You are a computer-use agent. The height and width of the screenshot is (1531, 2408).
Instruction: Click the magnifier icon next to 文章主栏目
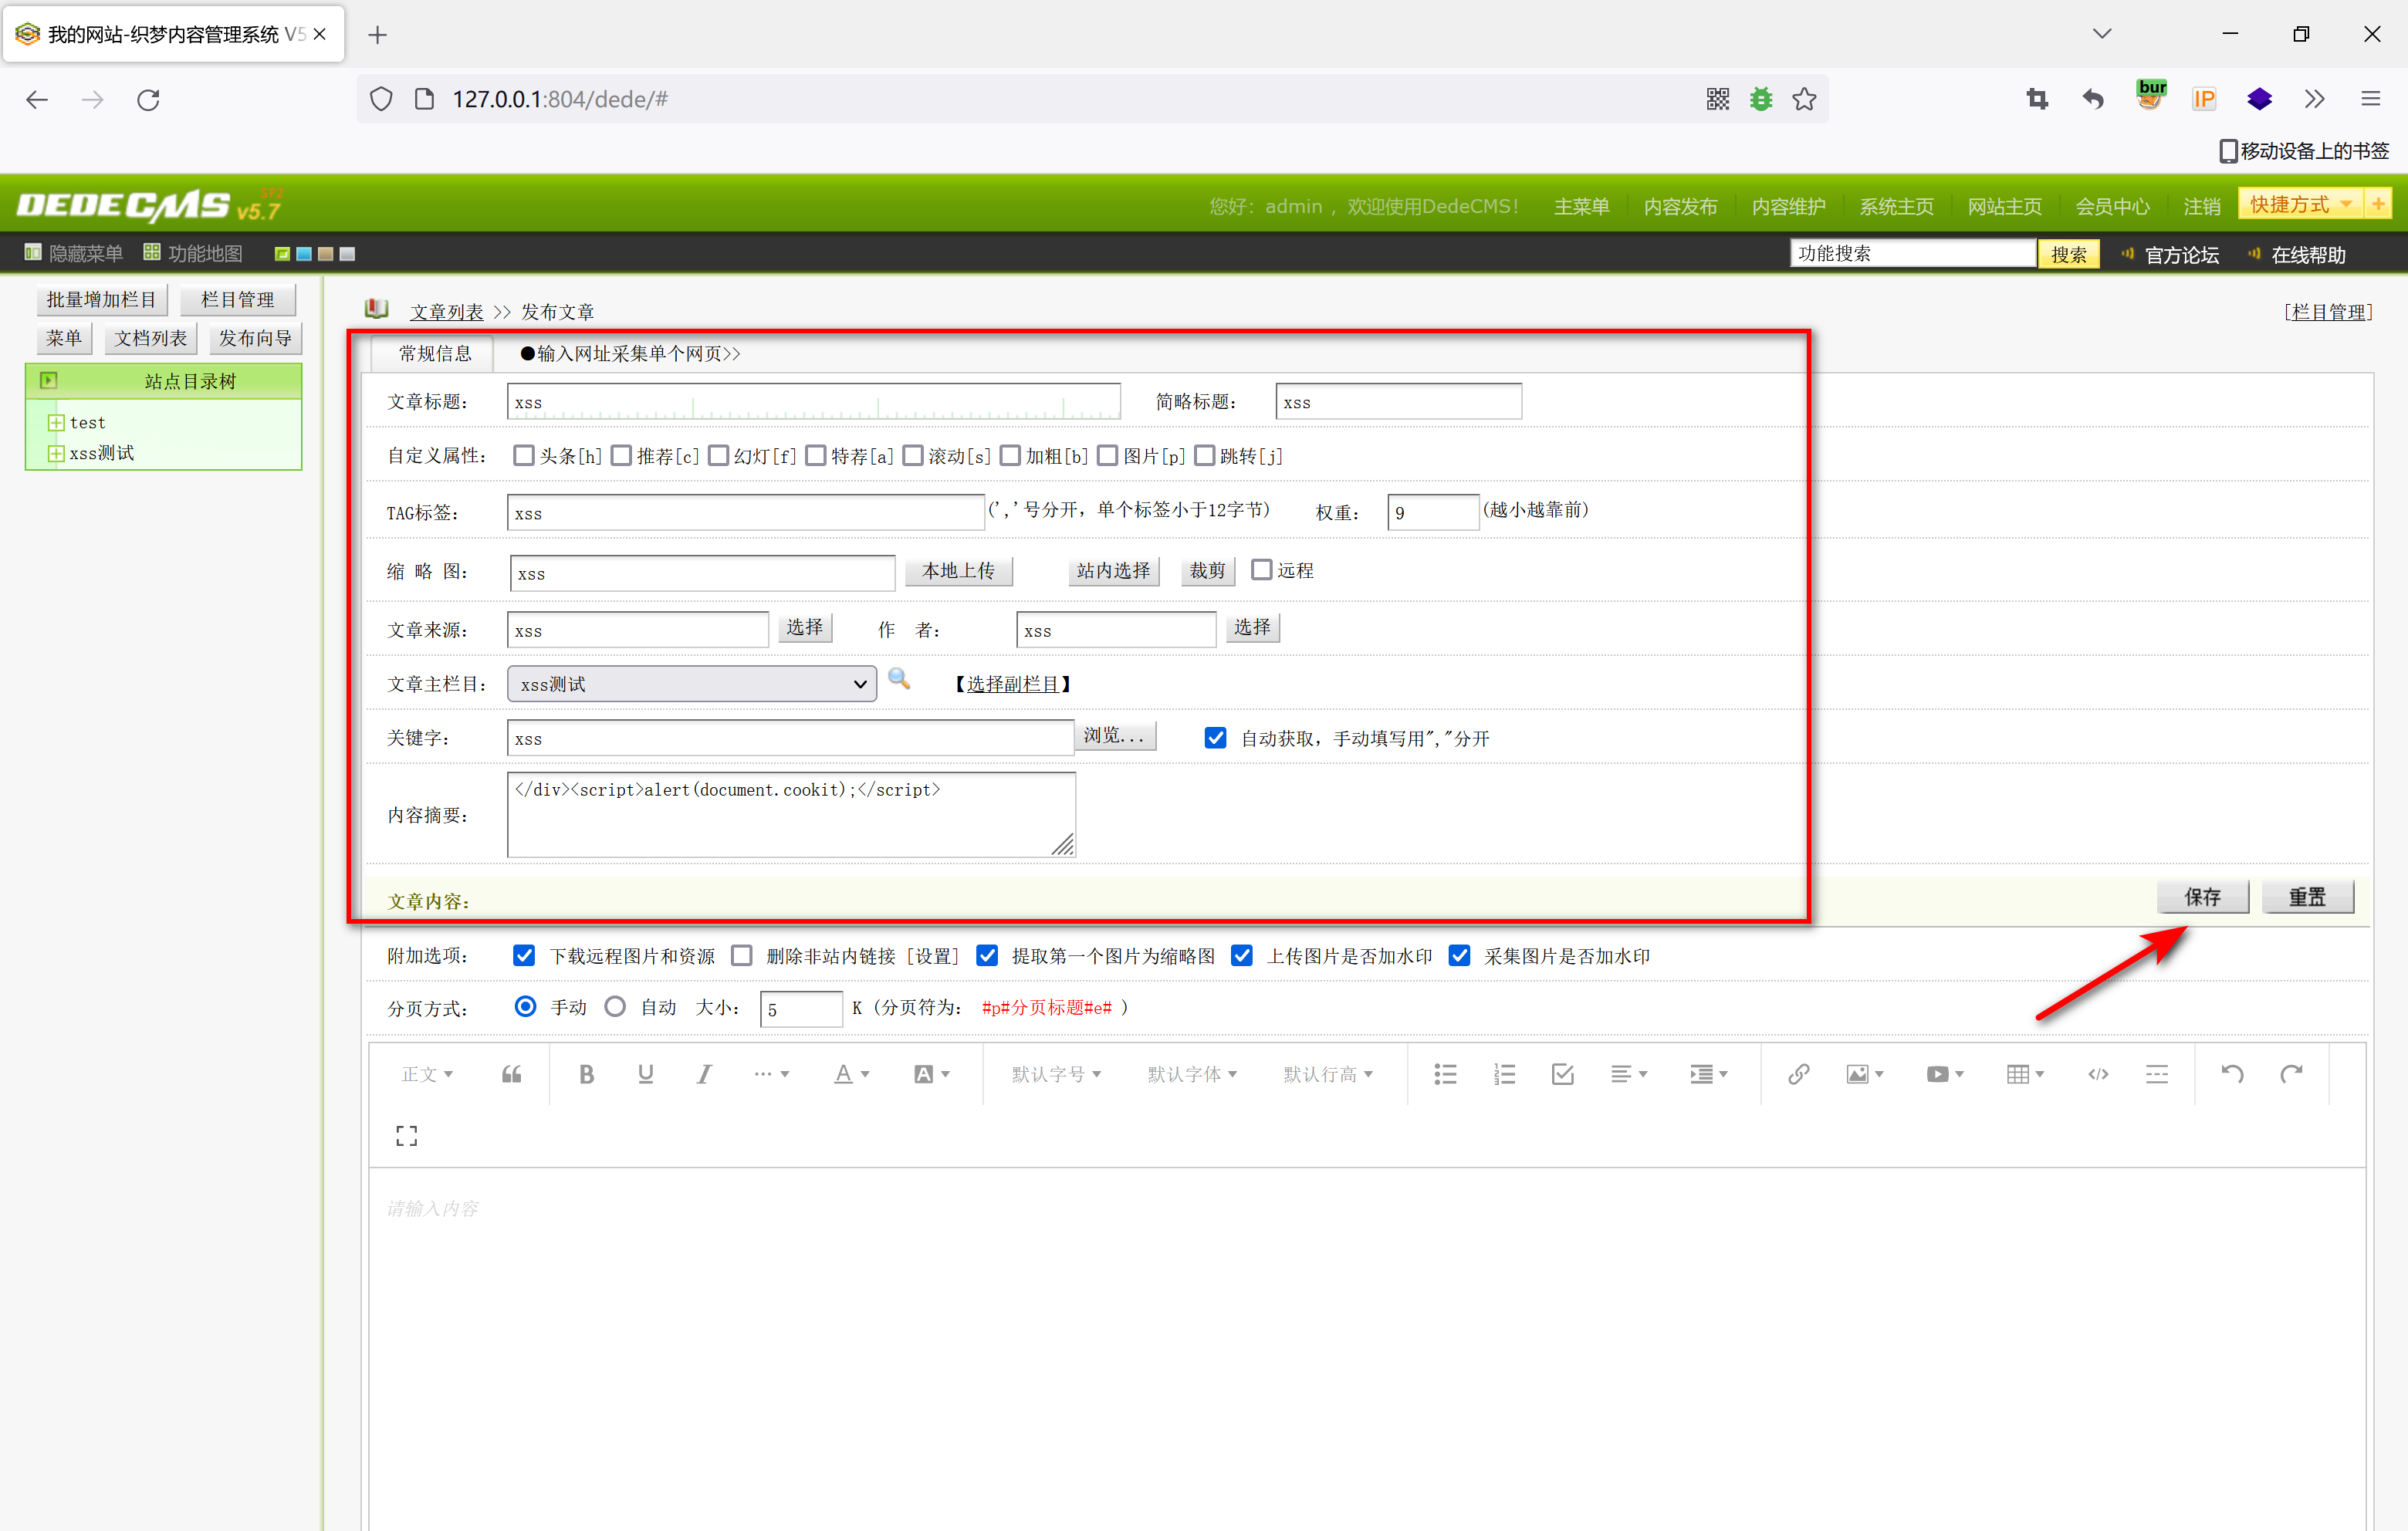[899, 679]
